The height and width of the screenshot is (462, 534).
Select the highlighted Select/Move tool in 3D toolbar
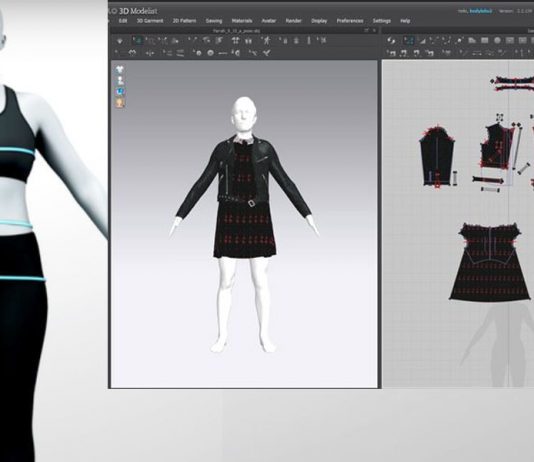click(138, 41)
